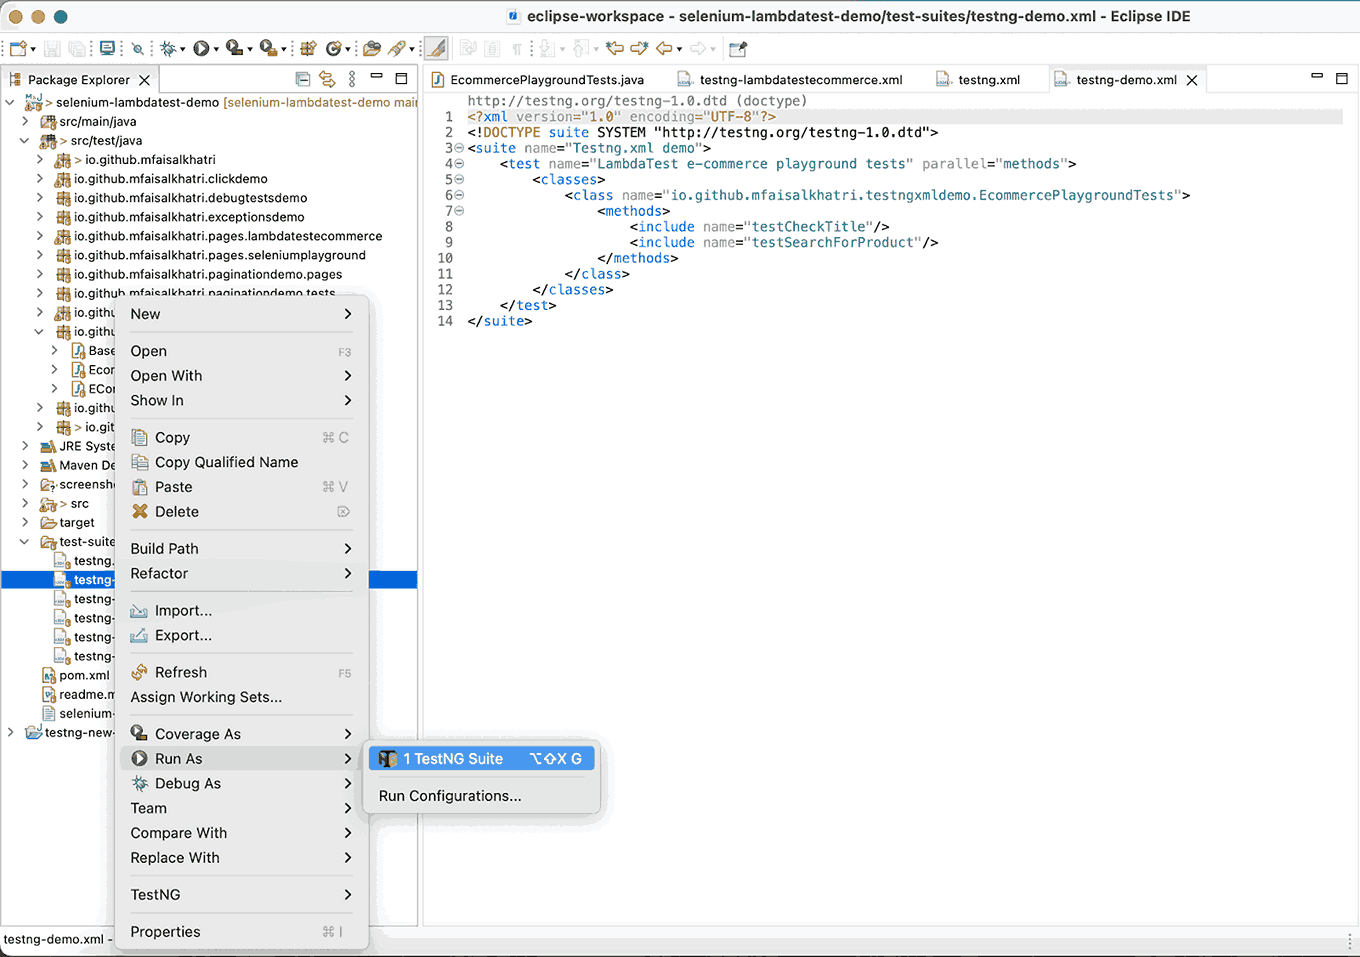1360x957 pixels.
Task: Open search using the magnifier toolbar icon
Action: coord(138,47)
